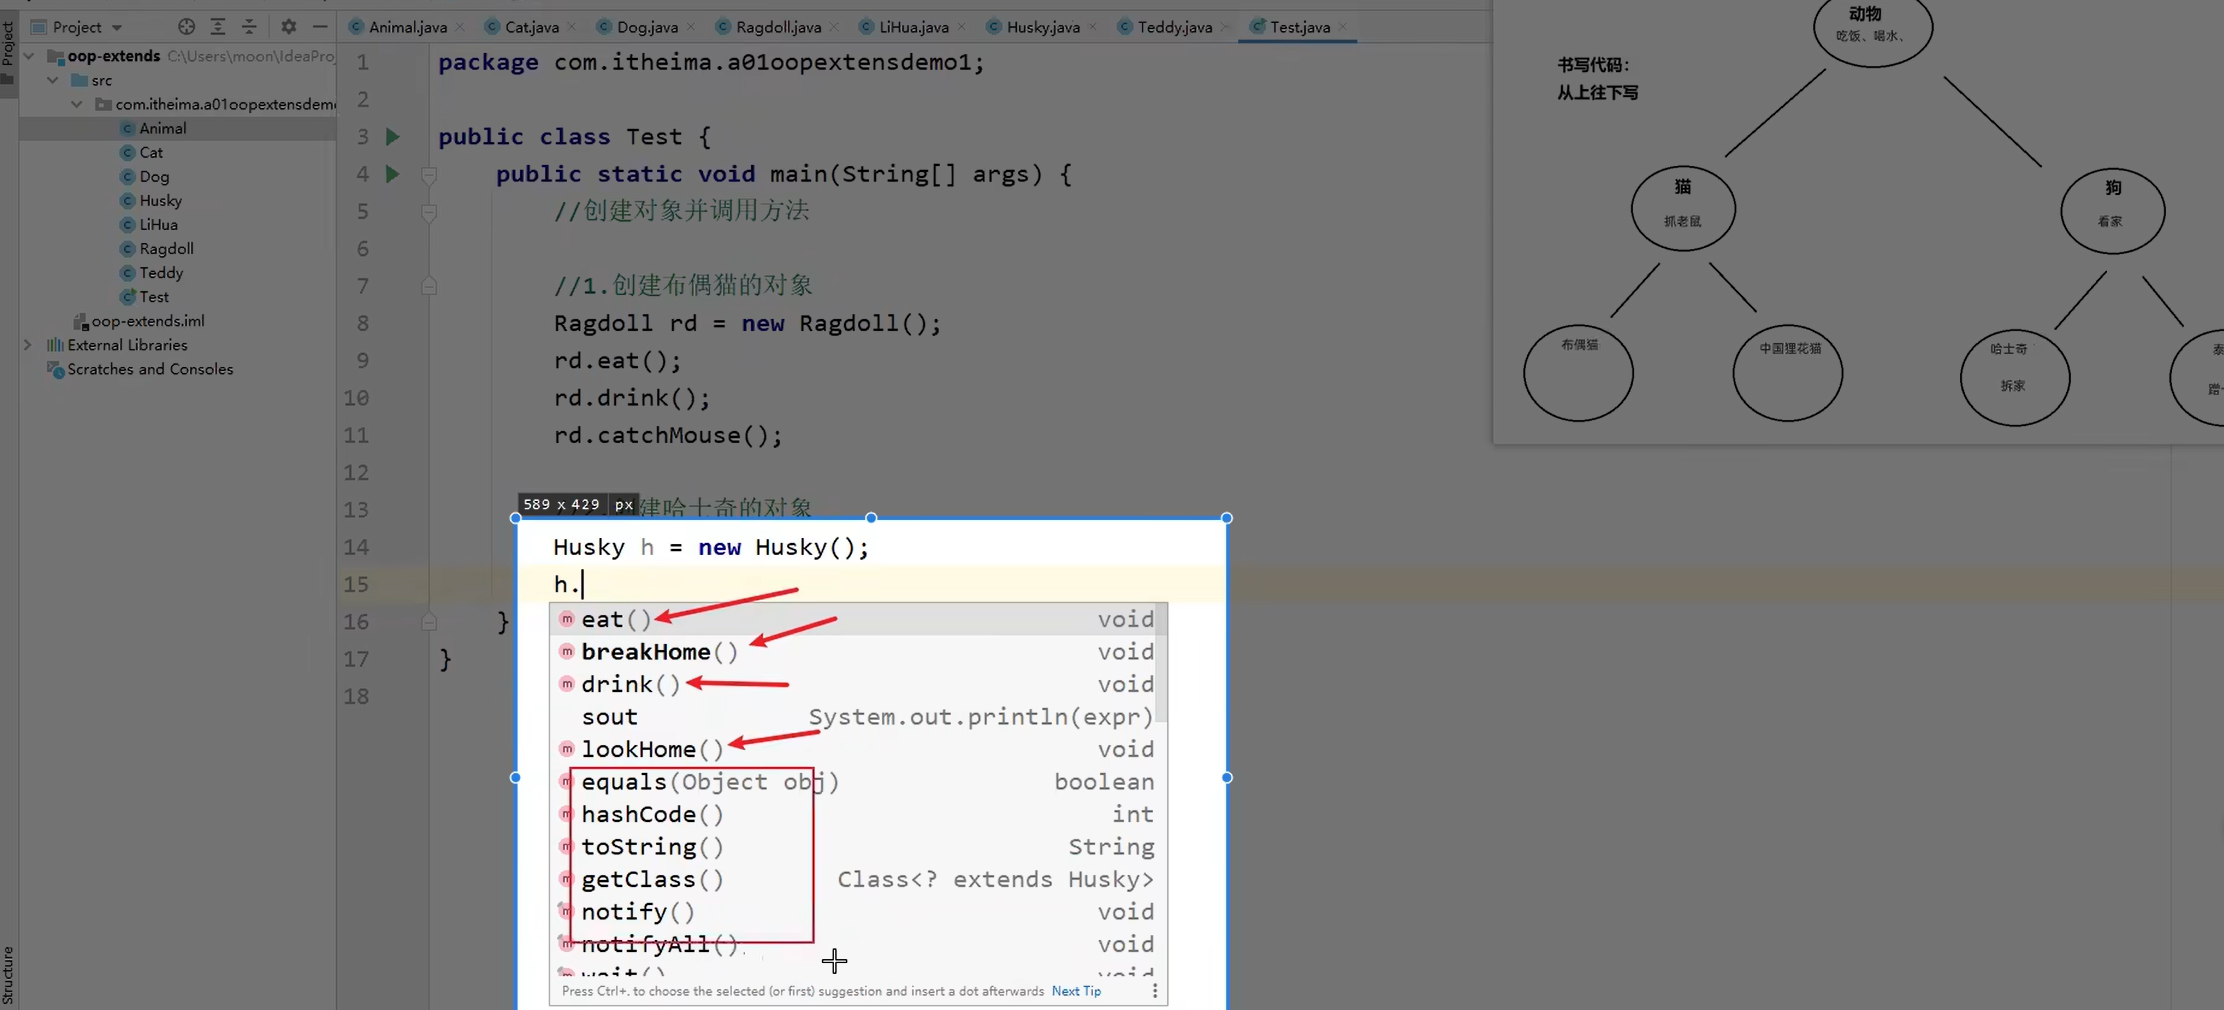This screenshot has height=1010, width=2224.
Task: Collapse the oop-extends root node
Action: pos(30,56)
